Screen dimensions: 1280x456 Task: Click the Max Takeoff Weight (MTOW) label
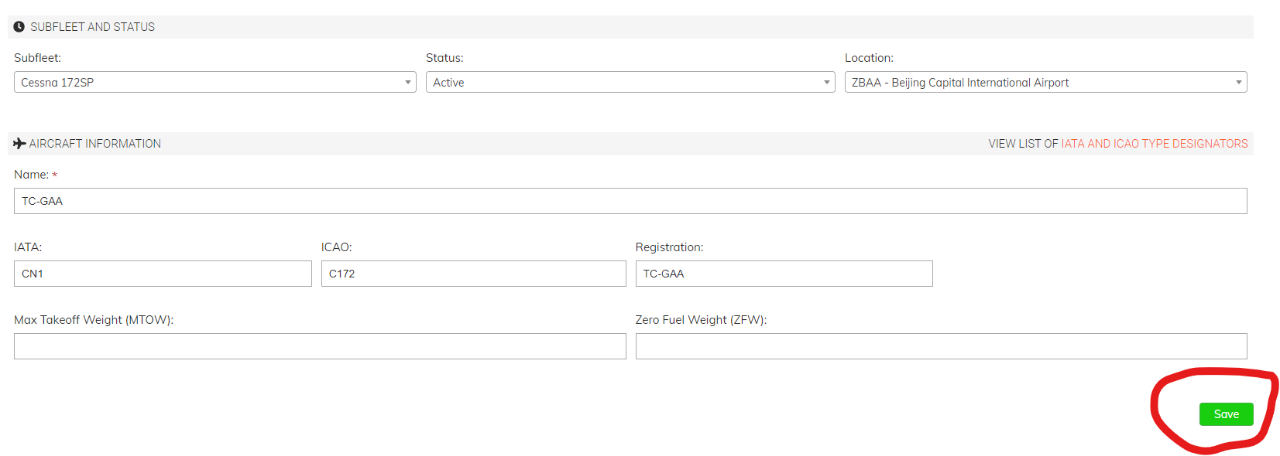(x=94, y=319)
